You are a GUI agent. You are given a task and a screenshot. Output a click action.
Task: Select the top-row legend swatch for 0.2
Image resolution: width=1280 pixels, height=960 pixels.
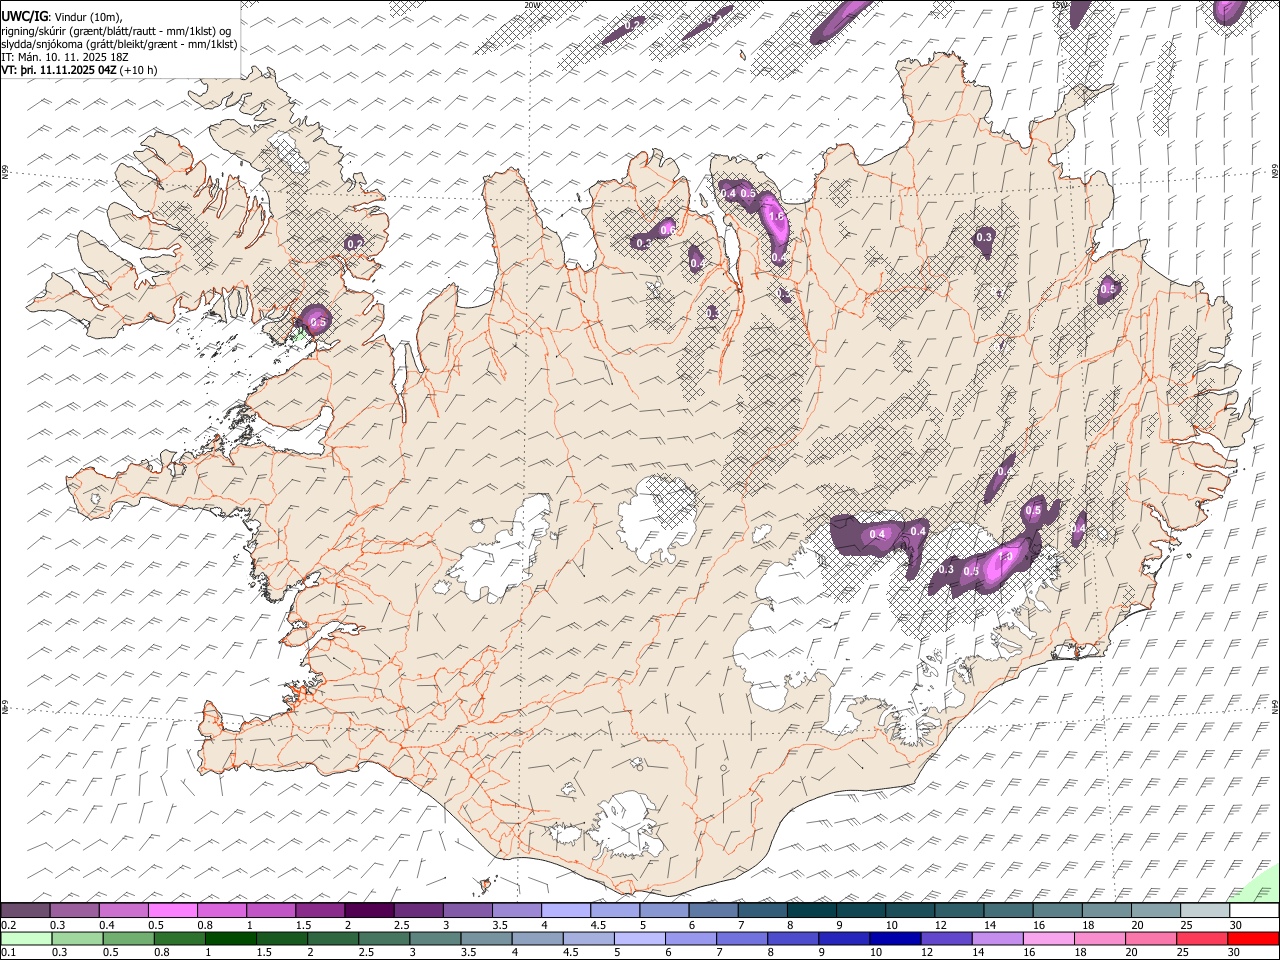point(25,911)
